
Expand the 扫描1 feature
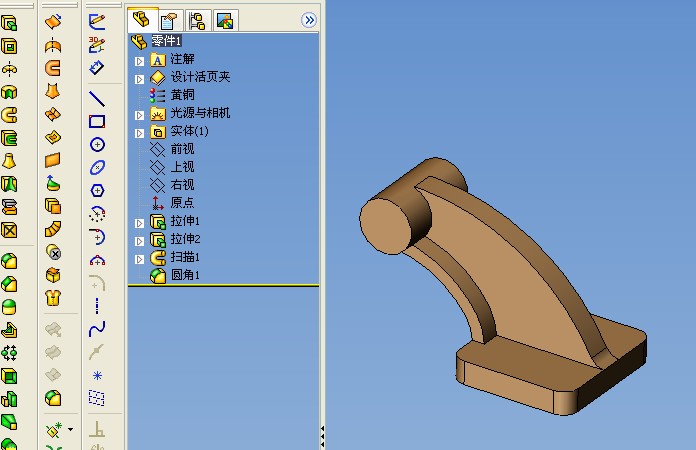coord(139,259)
